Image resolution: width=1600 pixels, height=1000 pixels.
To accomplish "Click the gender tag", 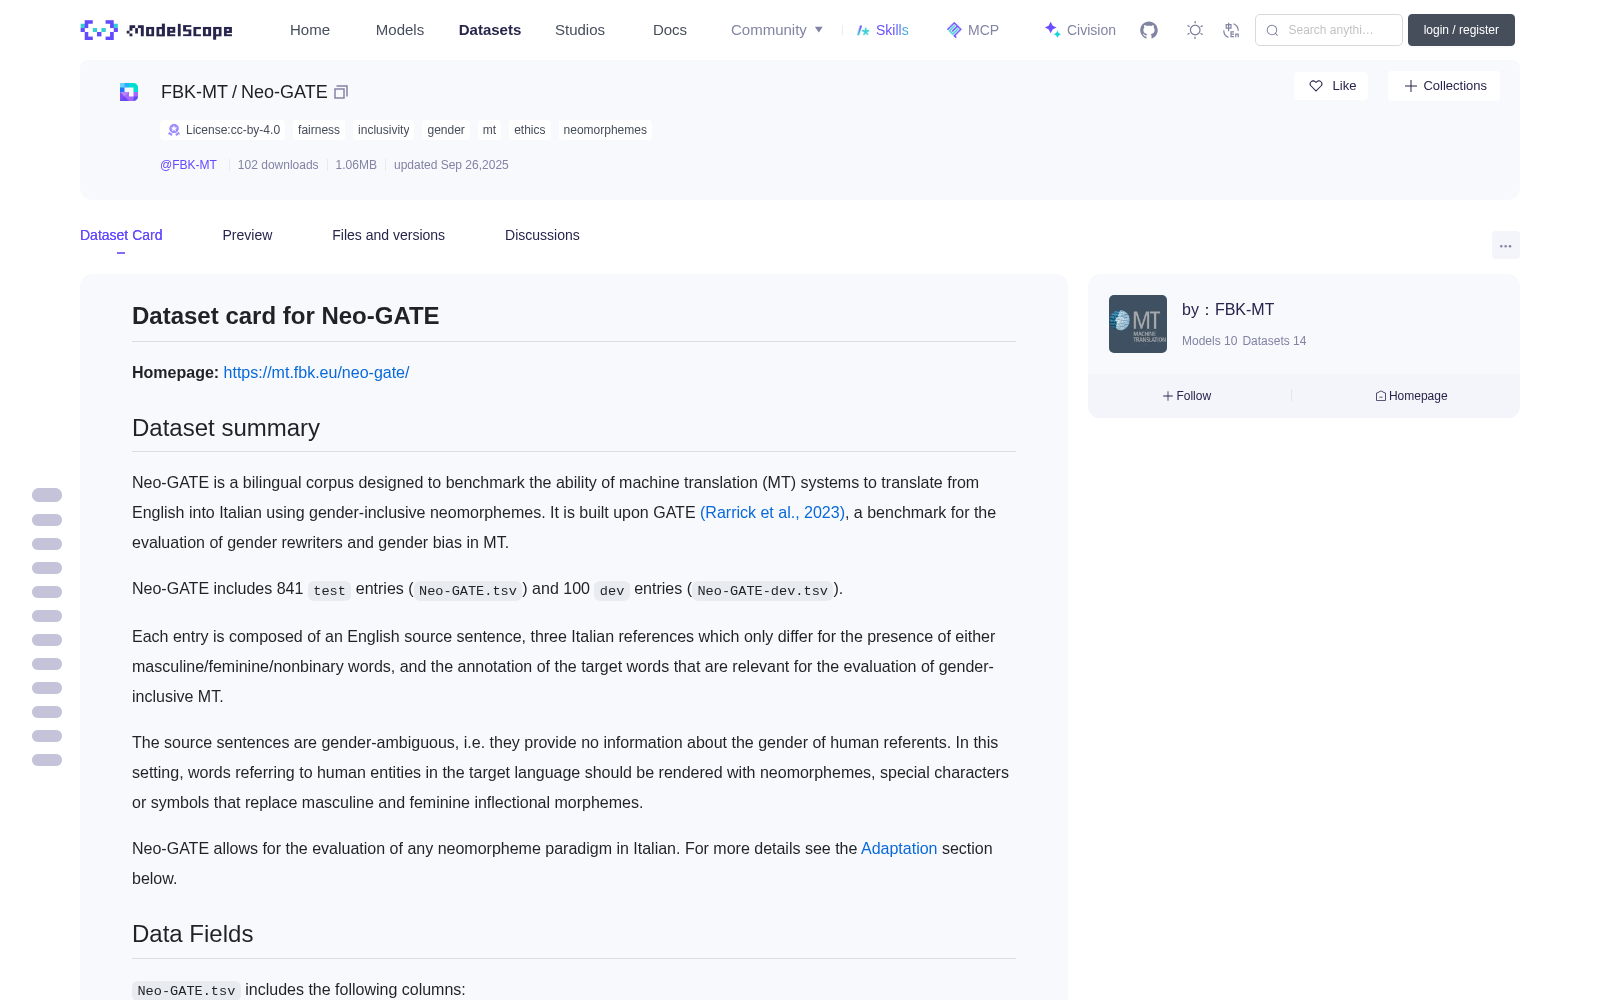I will click(446, 130).
